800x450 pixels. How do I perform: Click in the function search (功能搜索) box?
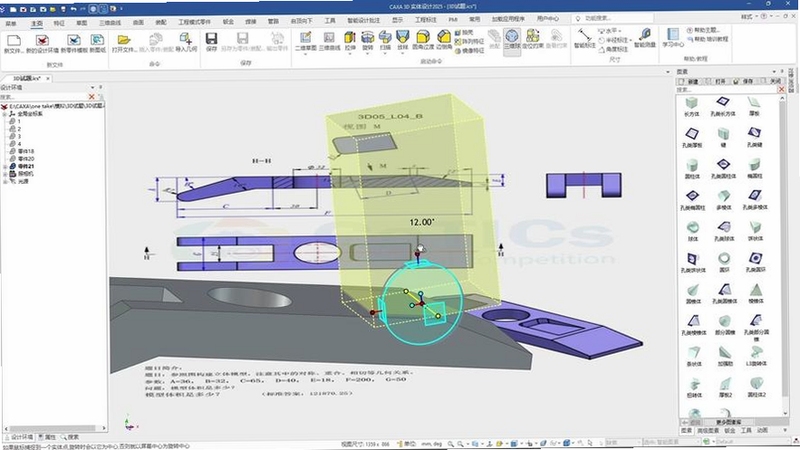pos(612,18)
